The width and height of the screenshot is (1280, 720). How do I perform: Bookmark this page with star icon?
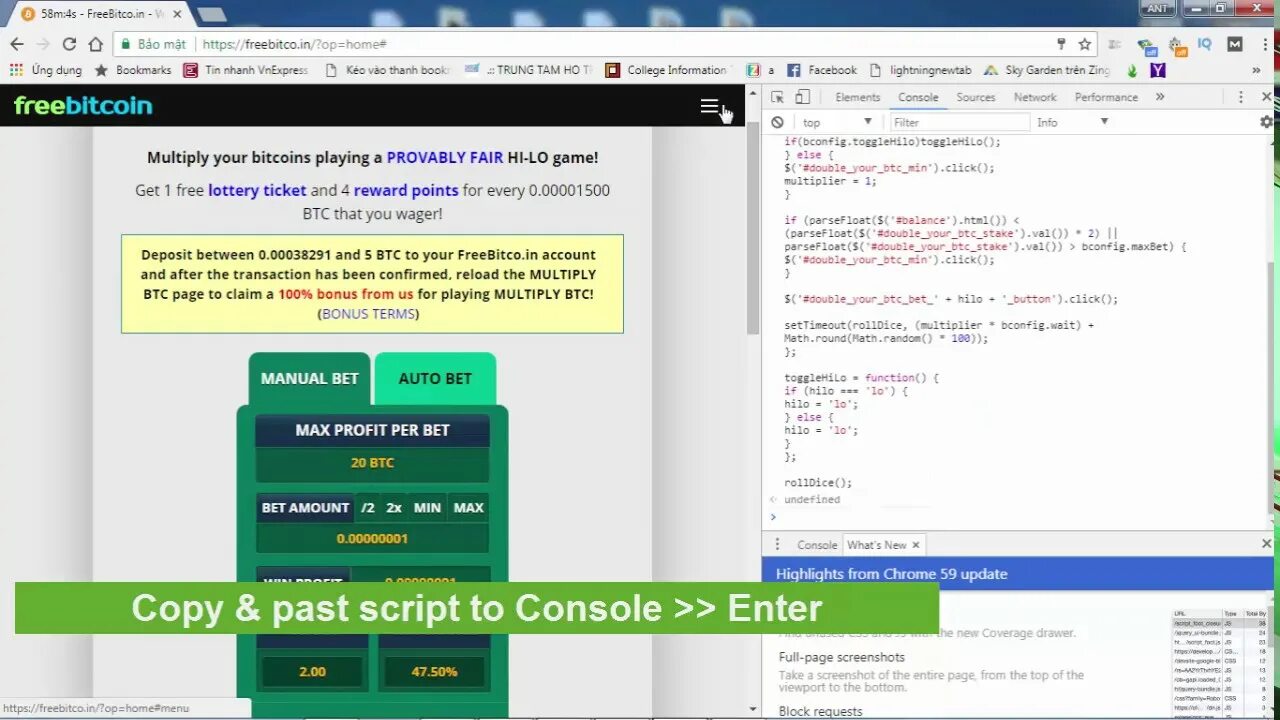click(1084, 44)
